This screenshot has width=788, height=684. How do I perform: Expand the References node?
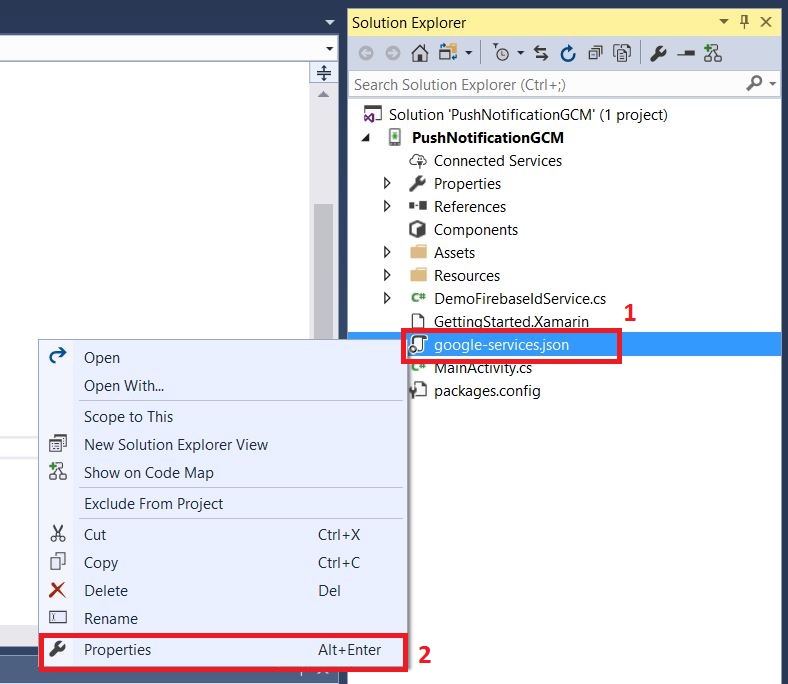click(387, 207)
